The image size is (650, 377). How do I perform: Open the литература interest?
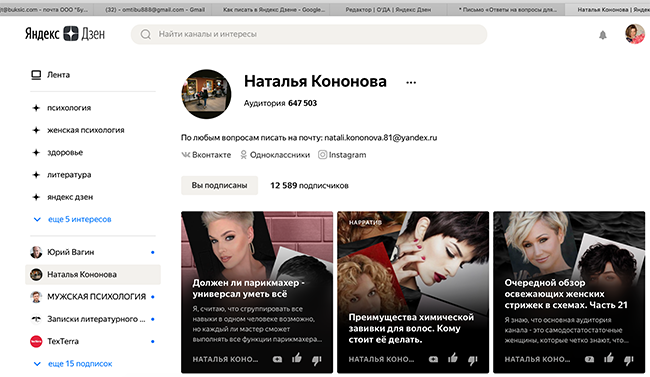coord(69,175)
